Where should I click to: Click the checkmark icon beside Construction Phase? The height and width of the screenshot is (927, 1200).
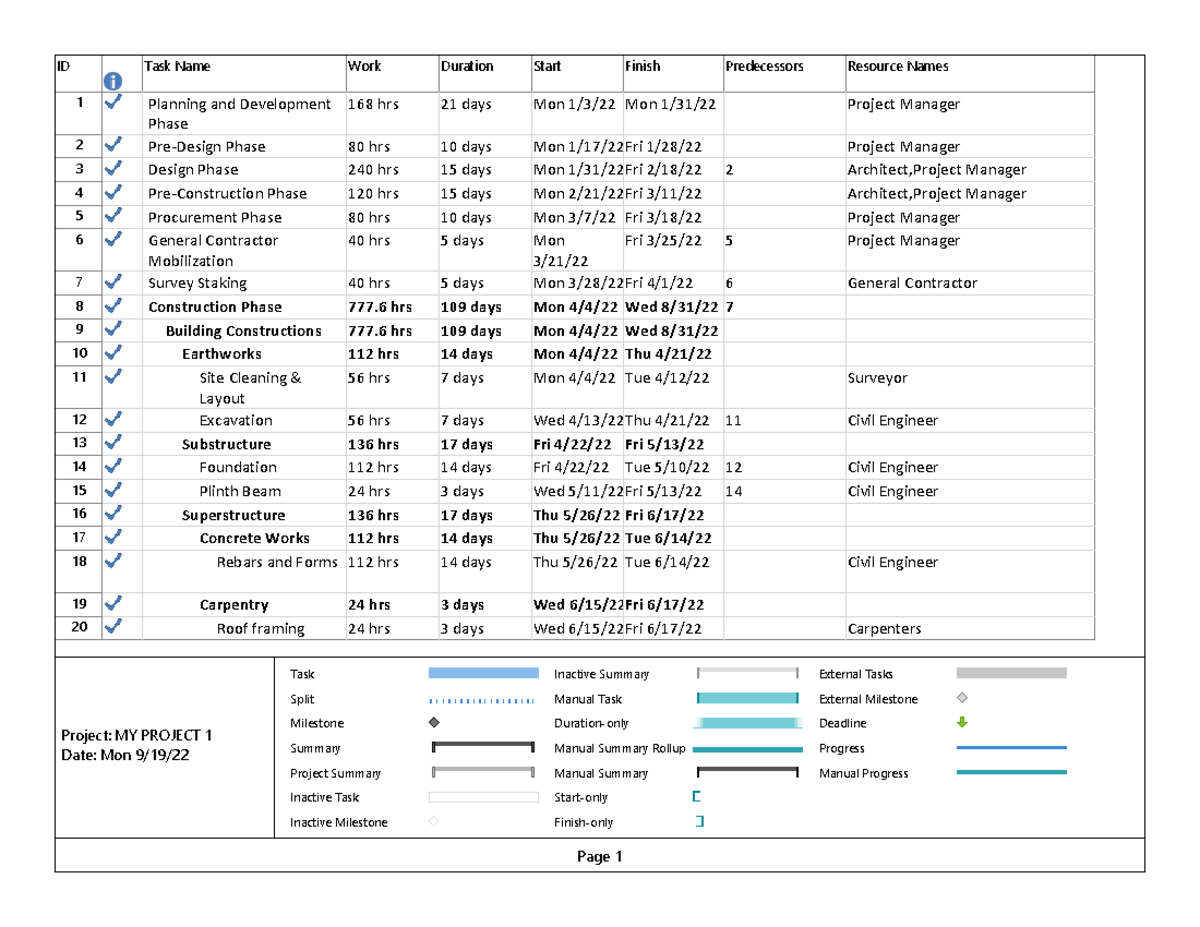pyautogui.click(x=113, y=305)
